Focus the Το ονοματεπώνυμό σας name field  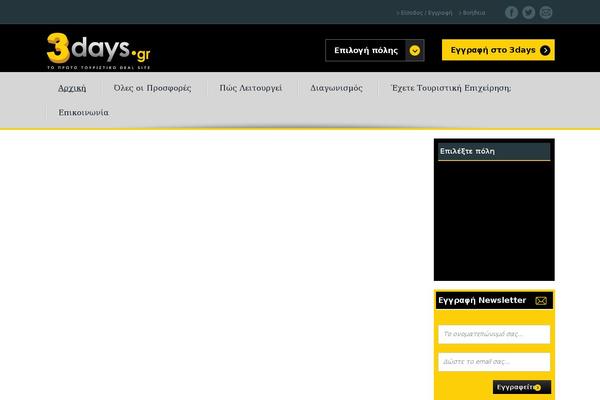tap(494, 334)
